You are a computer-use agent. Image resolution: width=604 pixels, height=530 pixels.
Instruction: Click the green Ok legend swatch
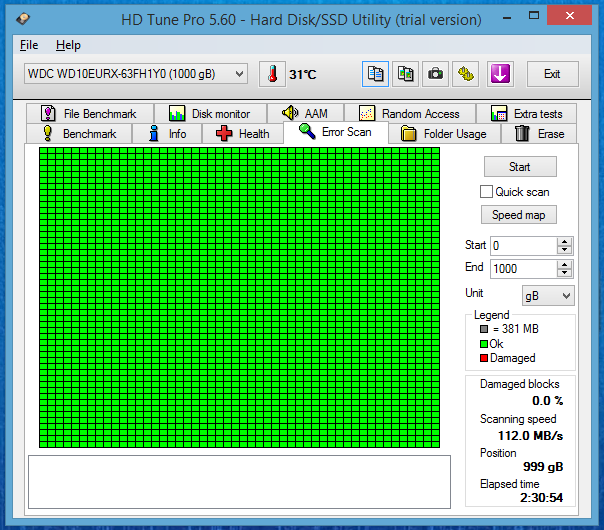point(484,344)
